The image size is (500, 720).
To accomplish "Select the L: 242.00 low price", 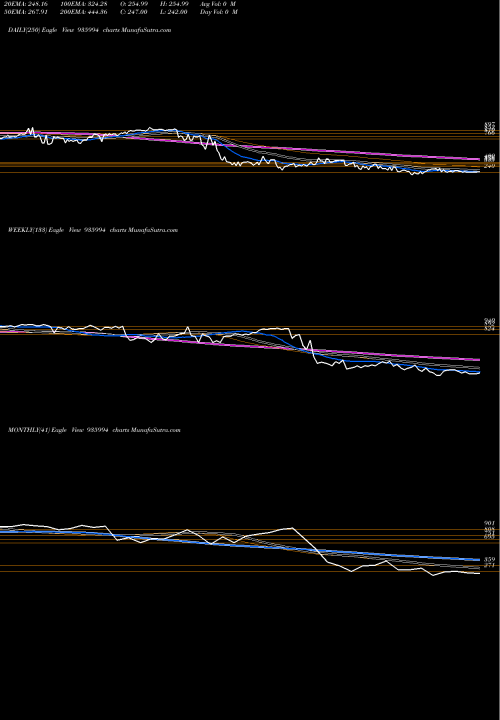I will 174,11.
